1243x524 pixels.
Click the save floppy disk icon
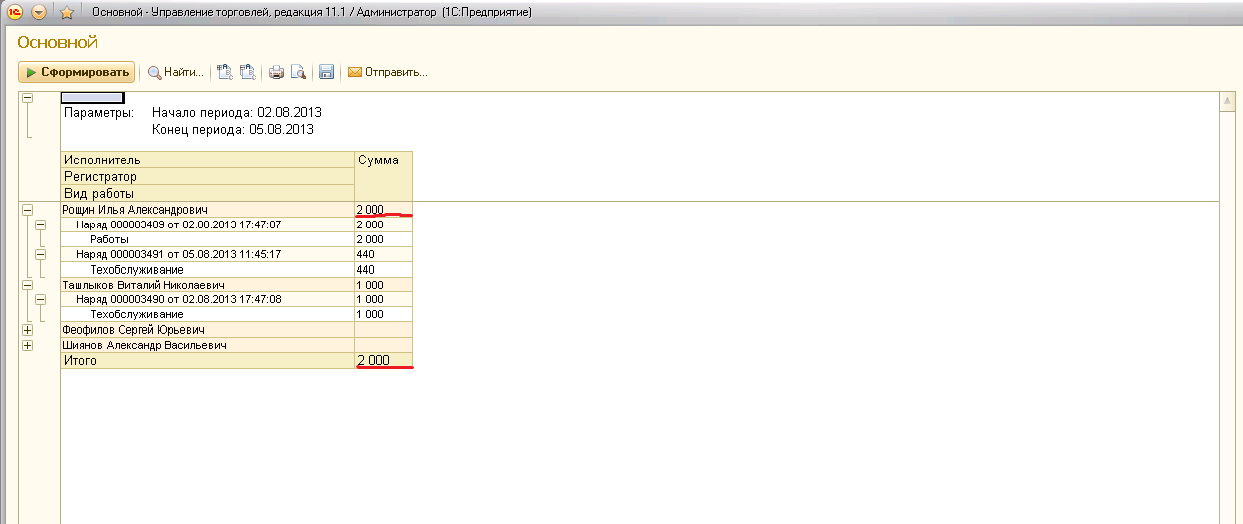tap(326, 72)
